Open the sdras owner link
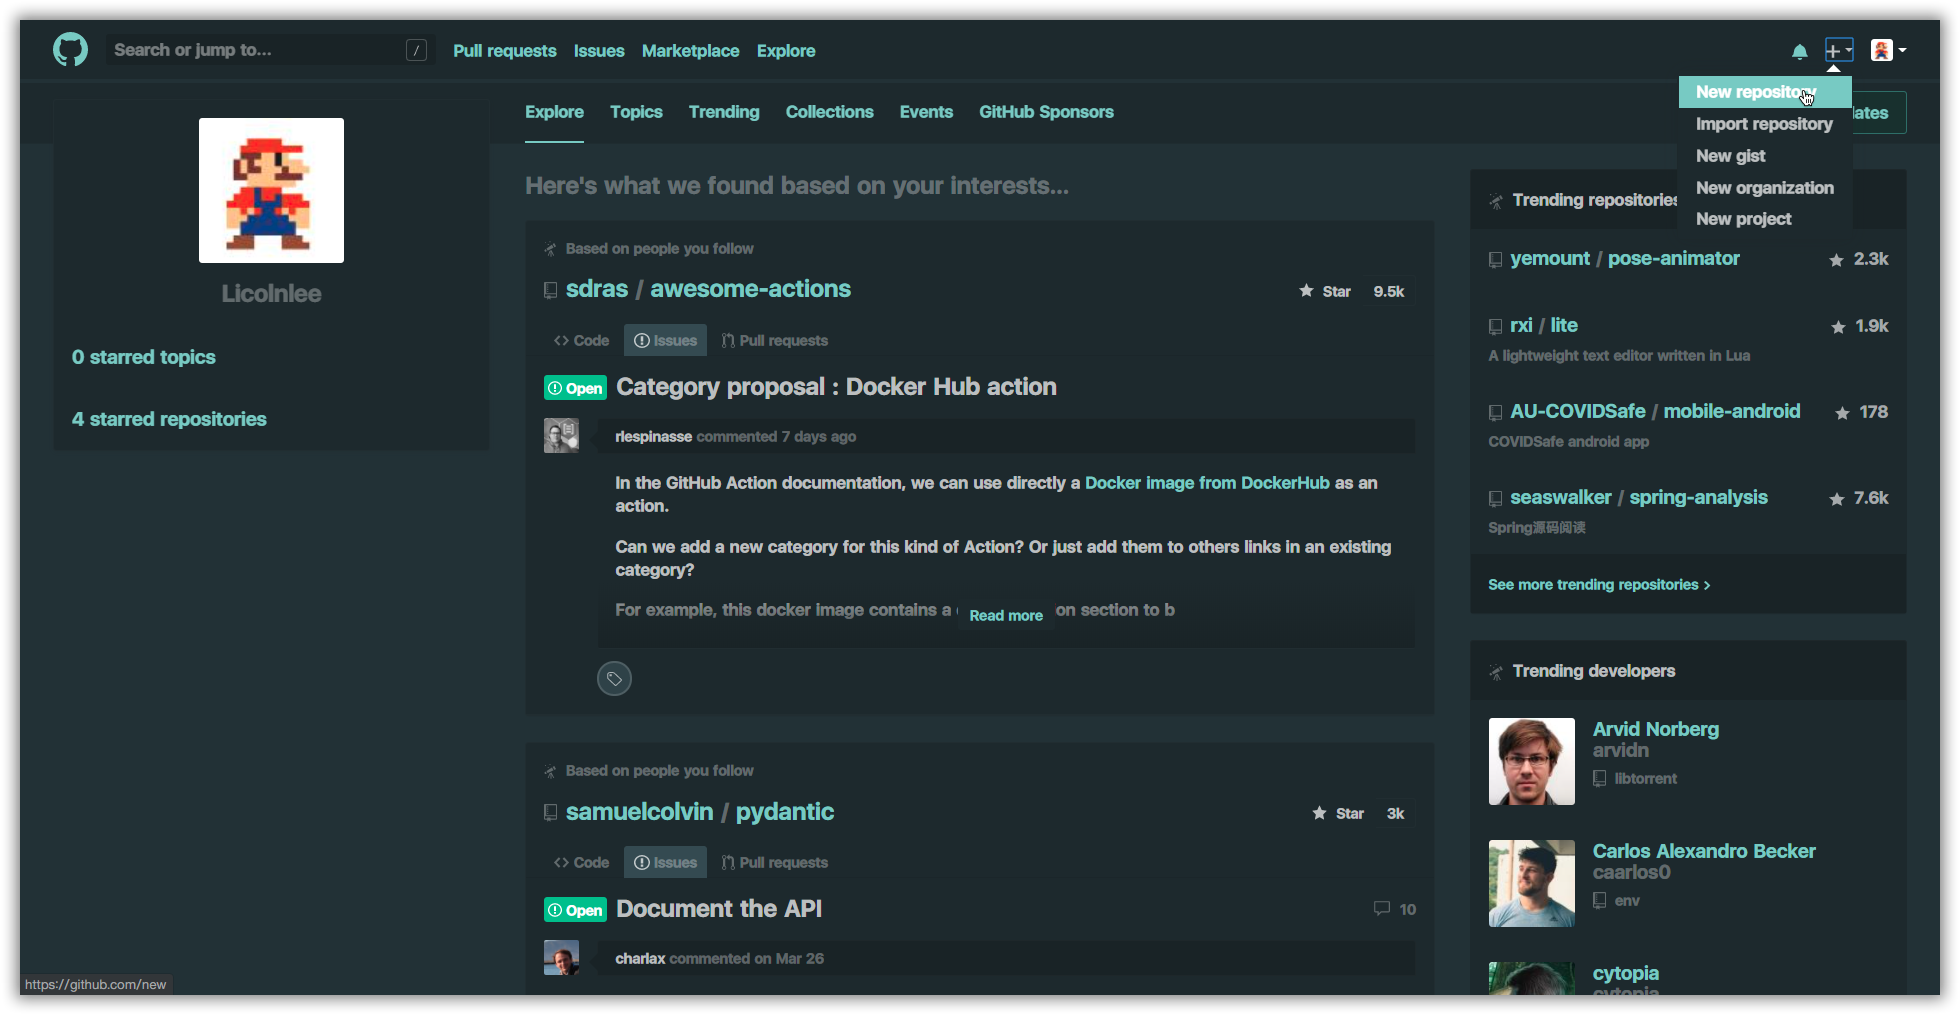The width and height of the screenshot is (1960, 1015). pyautogui.click(x=596, y=289)
